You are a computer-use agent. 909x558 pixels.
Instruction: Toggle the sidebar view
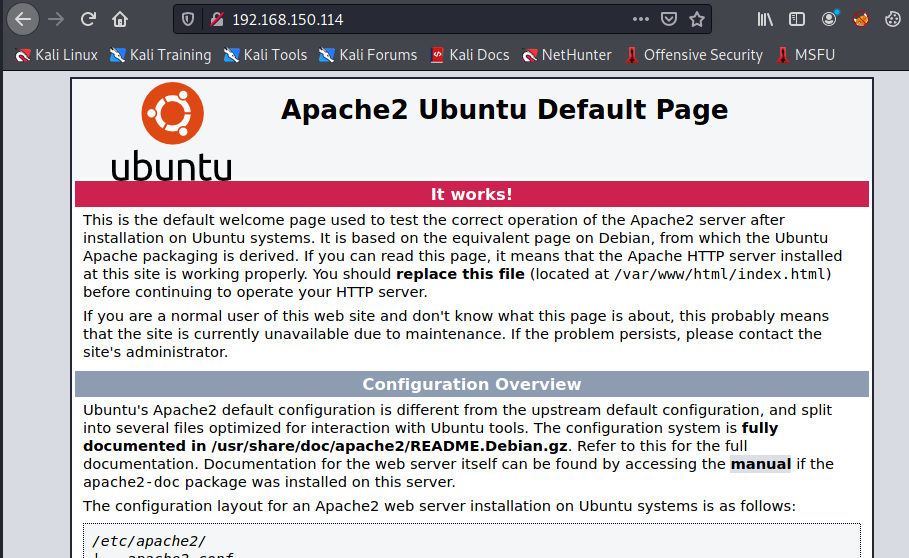796,19
